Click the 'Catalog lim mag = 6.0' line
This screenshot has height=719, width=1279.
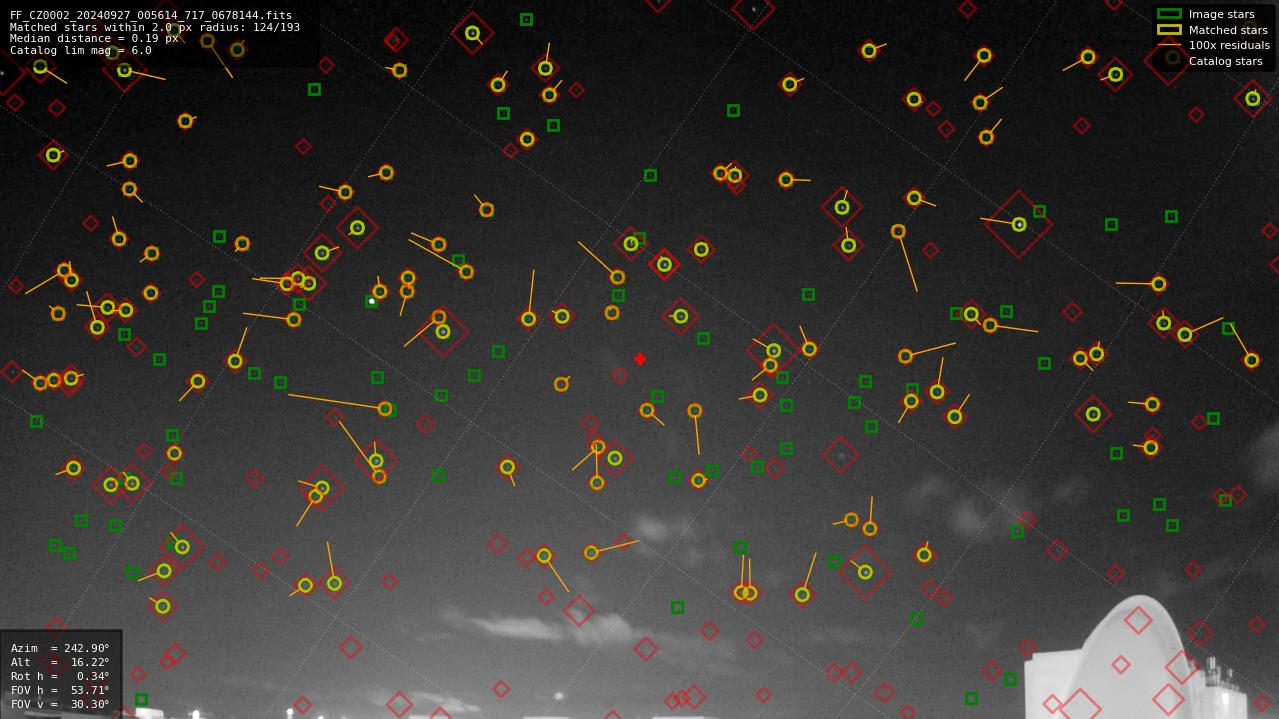81,50
